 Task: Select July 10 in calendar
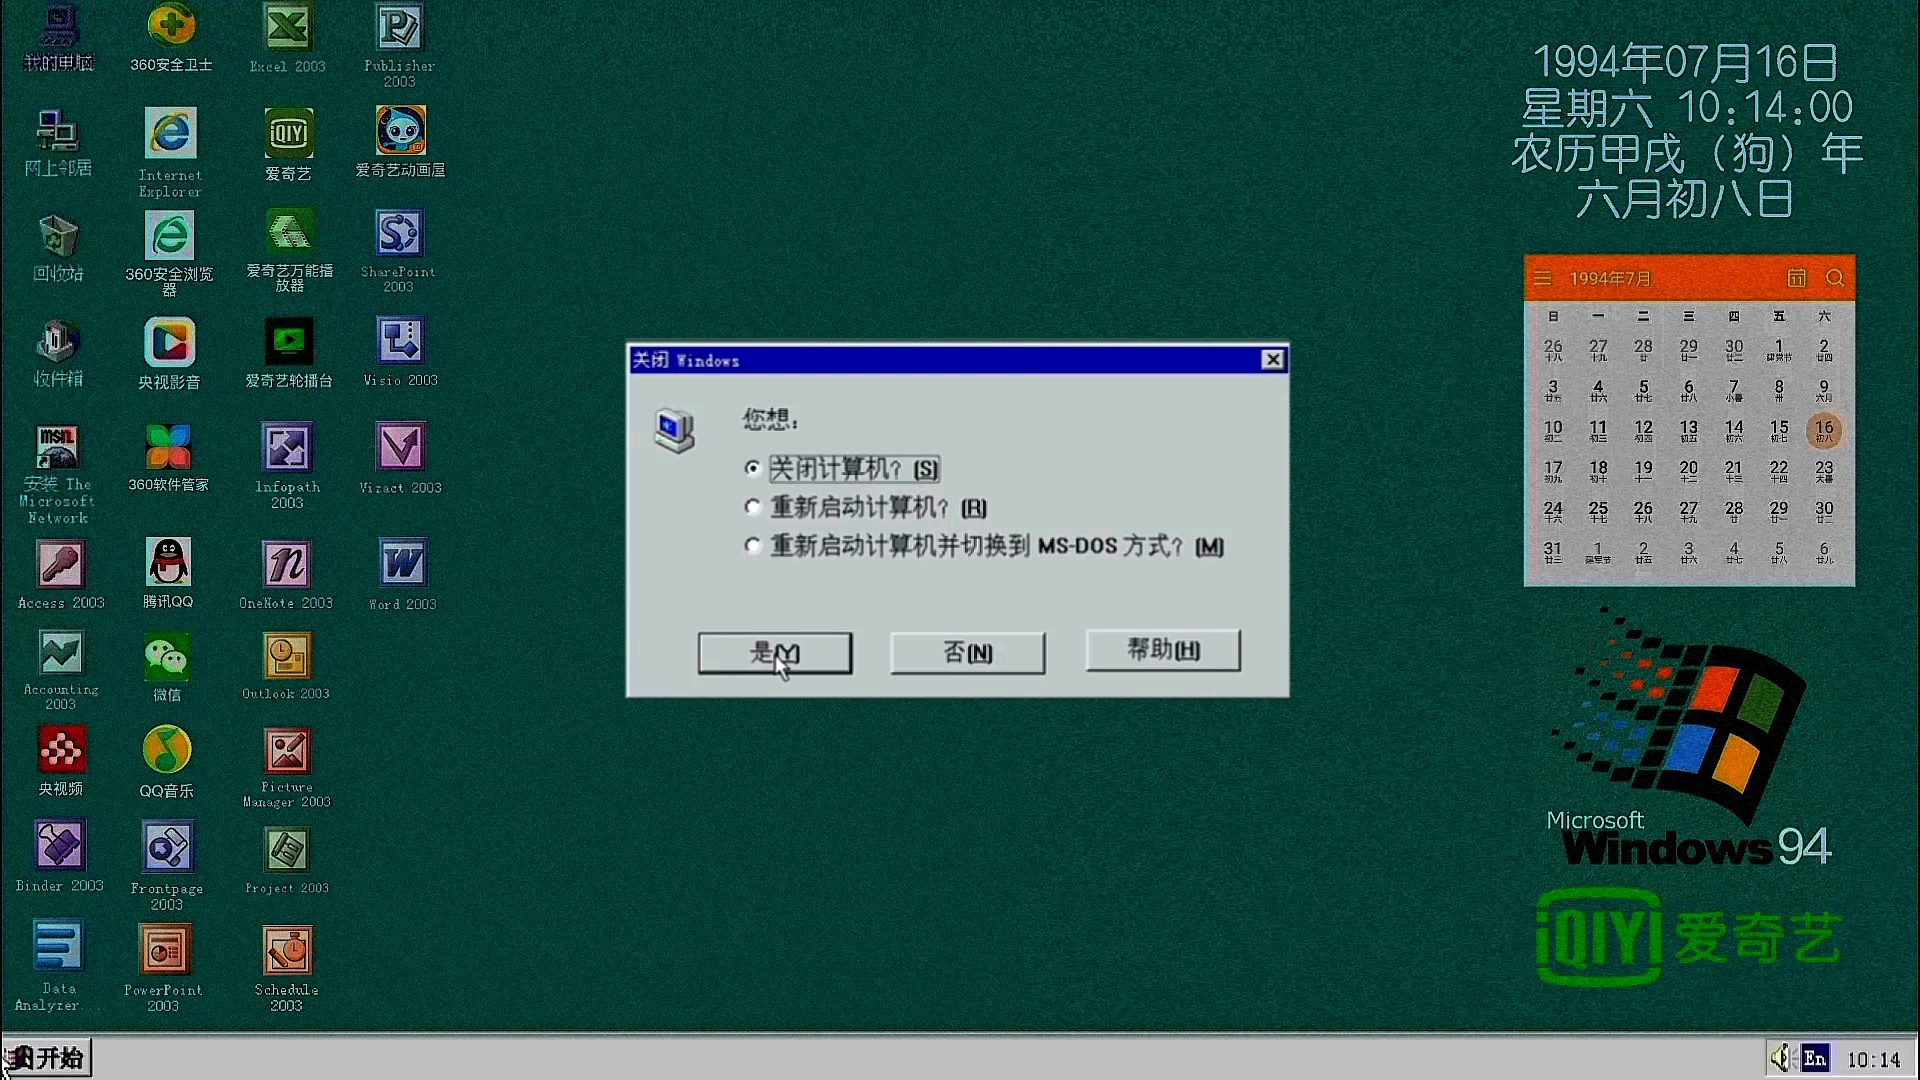pos(1553,430)
